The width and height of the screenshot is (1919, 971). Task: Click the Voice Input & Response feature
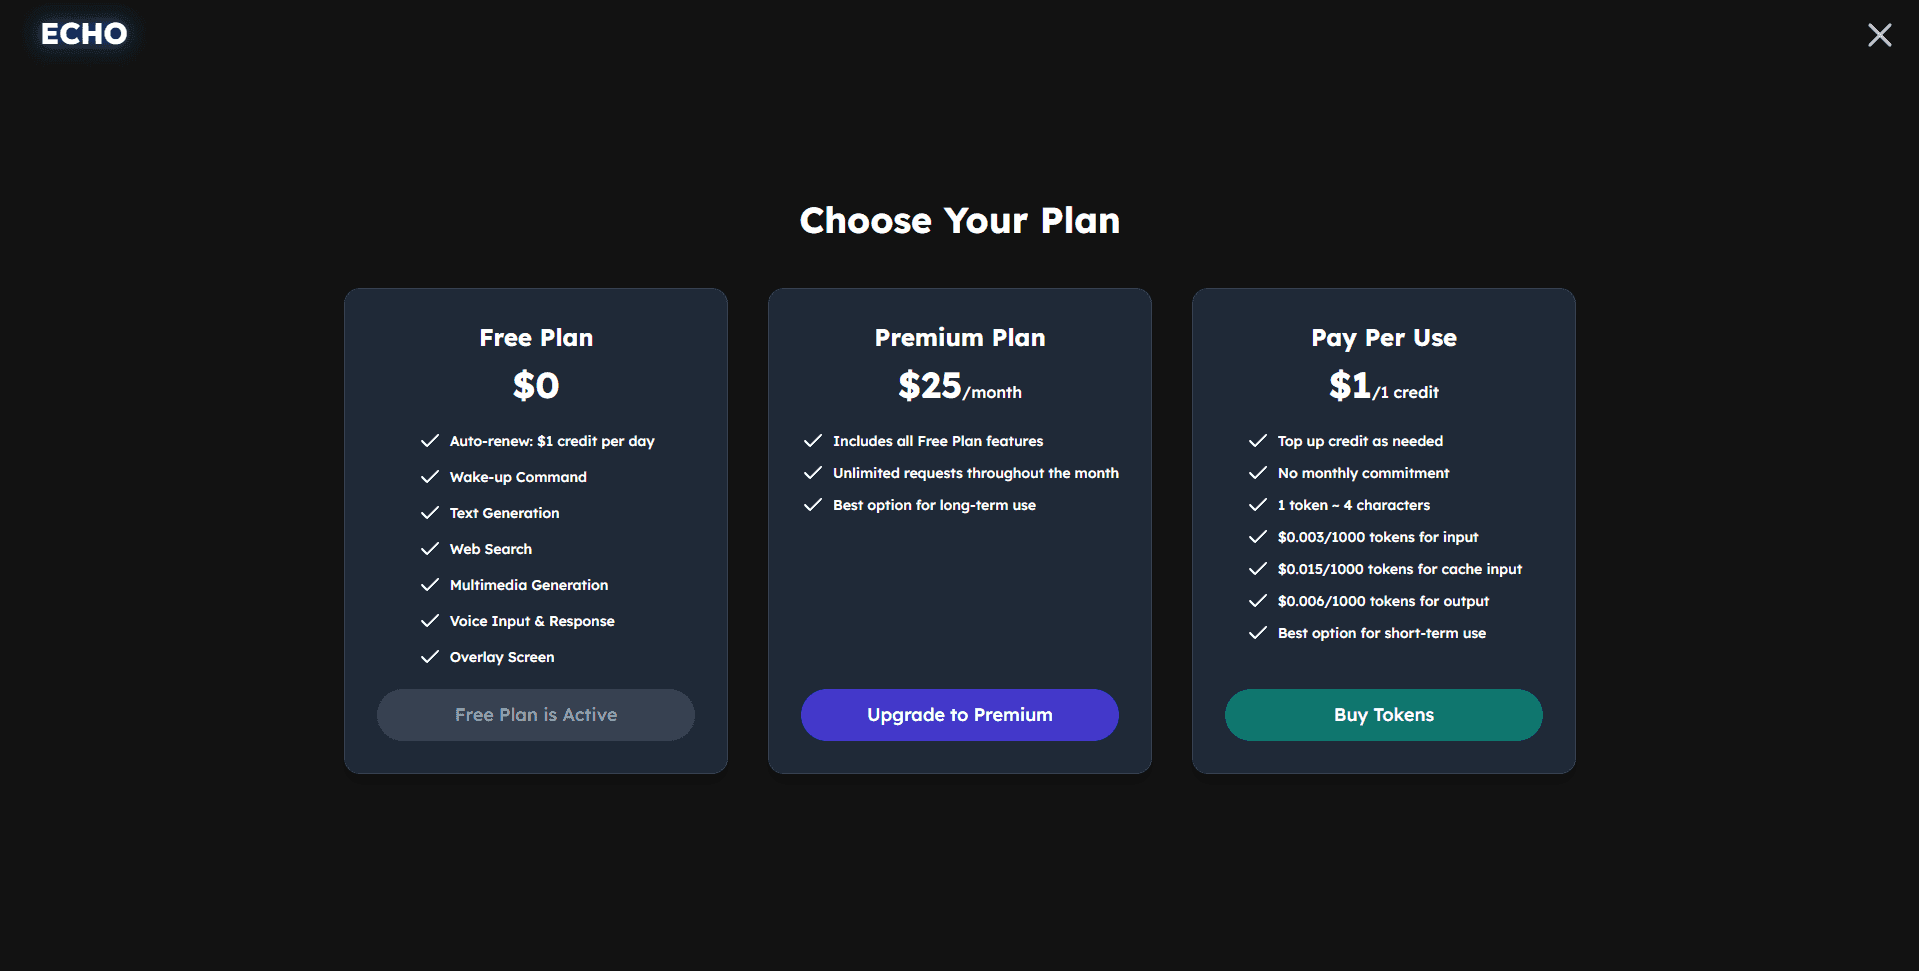pos(532,621)
